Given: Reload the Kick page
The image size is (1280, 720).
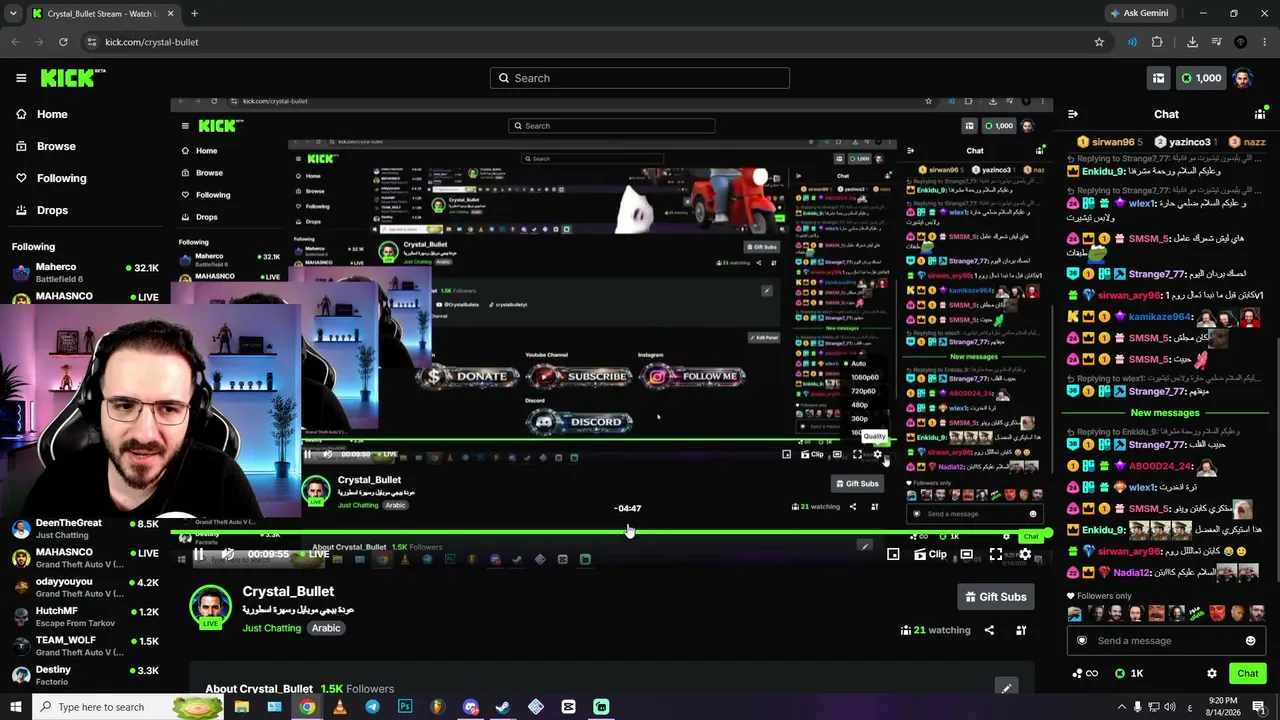Looking at the screenshot, I should (x=63, y=42).
